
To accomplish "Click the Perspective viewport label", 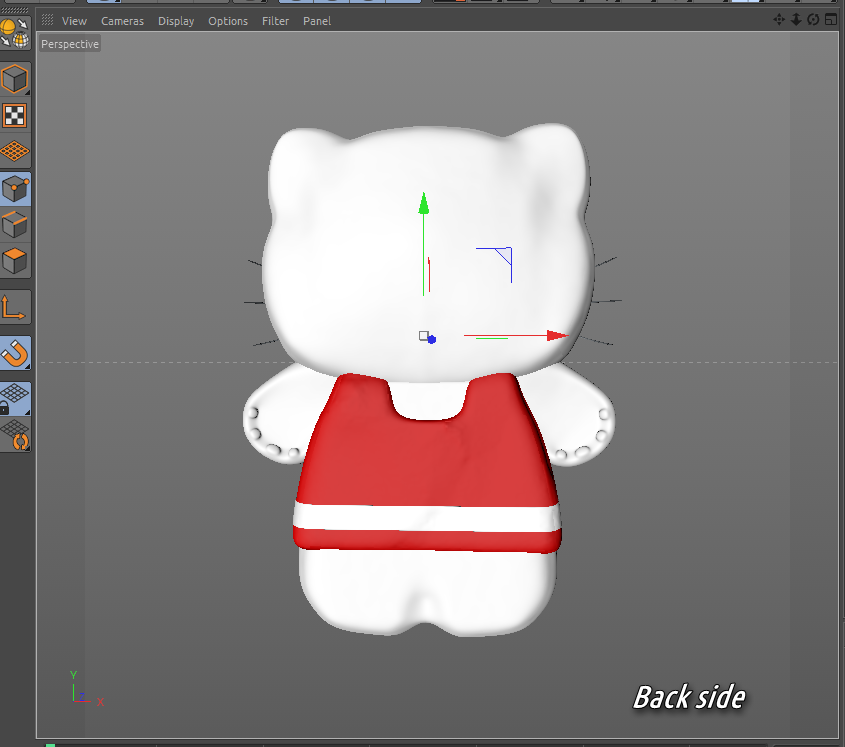I will point(70,44).
